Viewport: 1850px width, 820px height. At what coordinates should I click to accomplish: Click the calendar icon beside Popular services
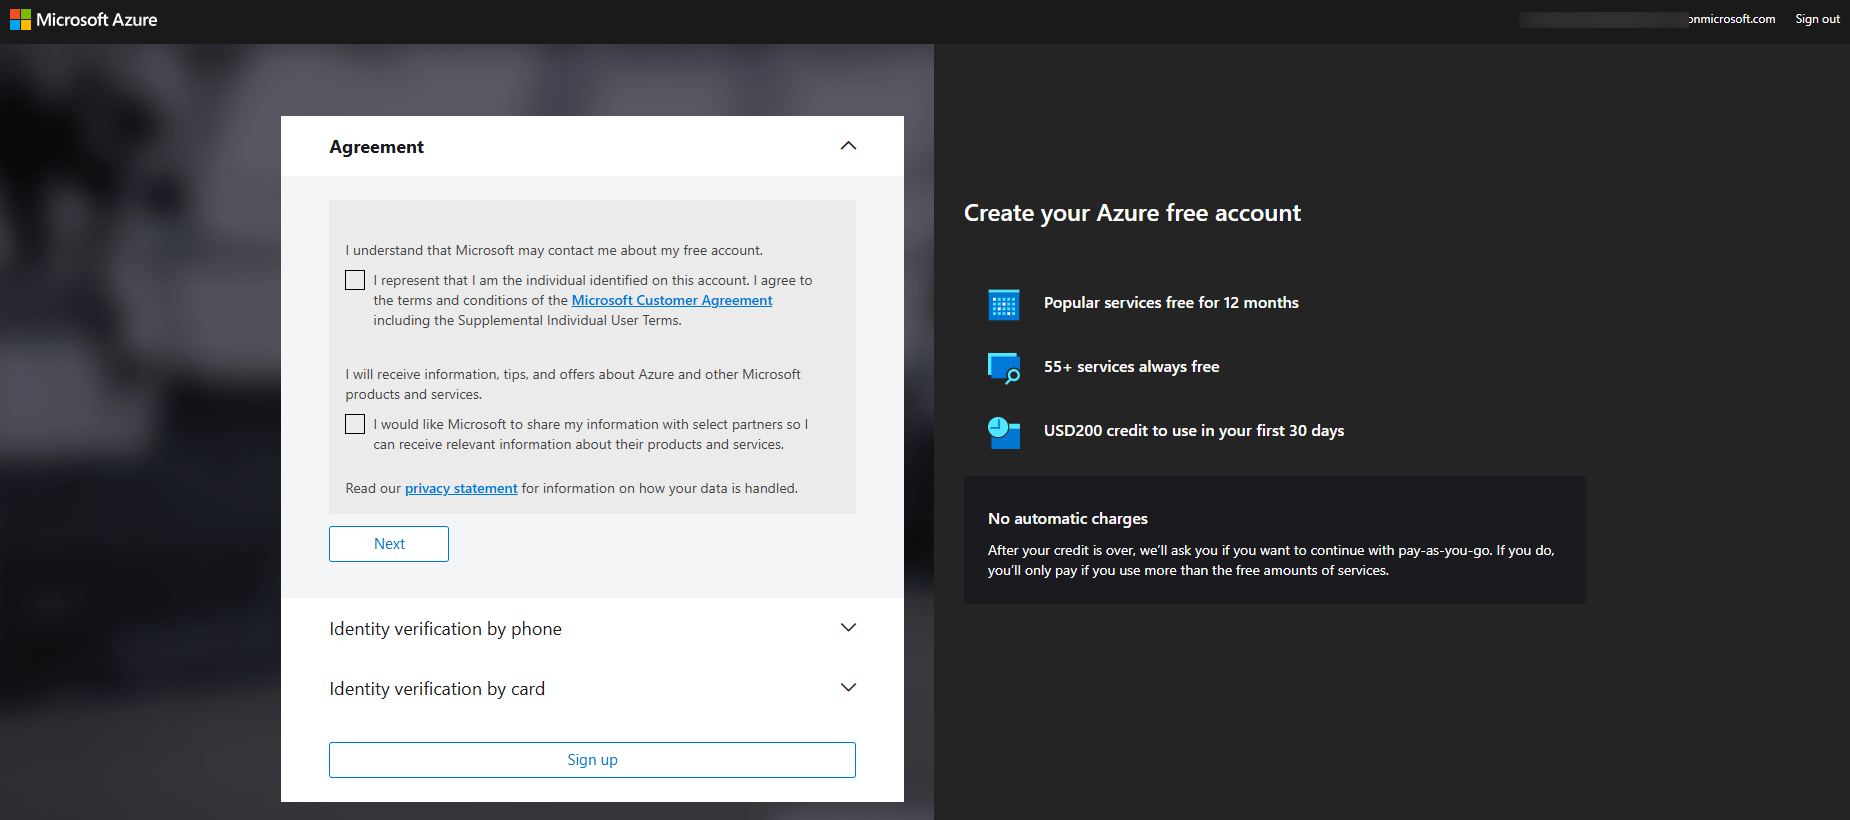(1003, 304)
